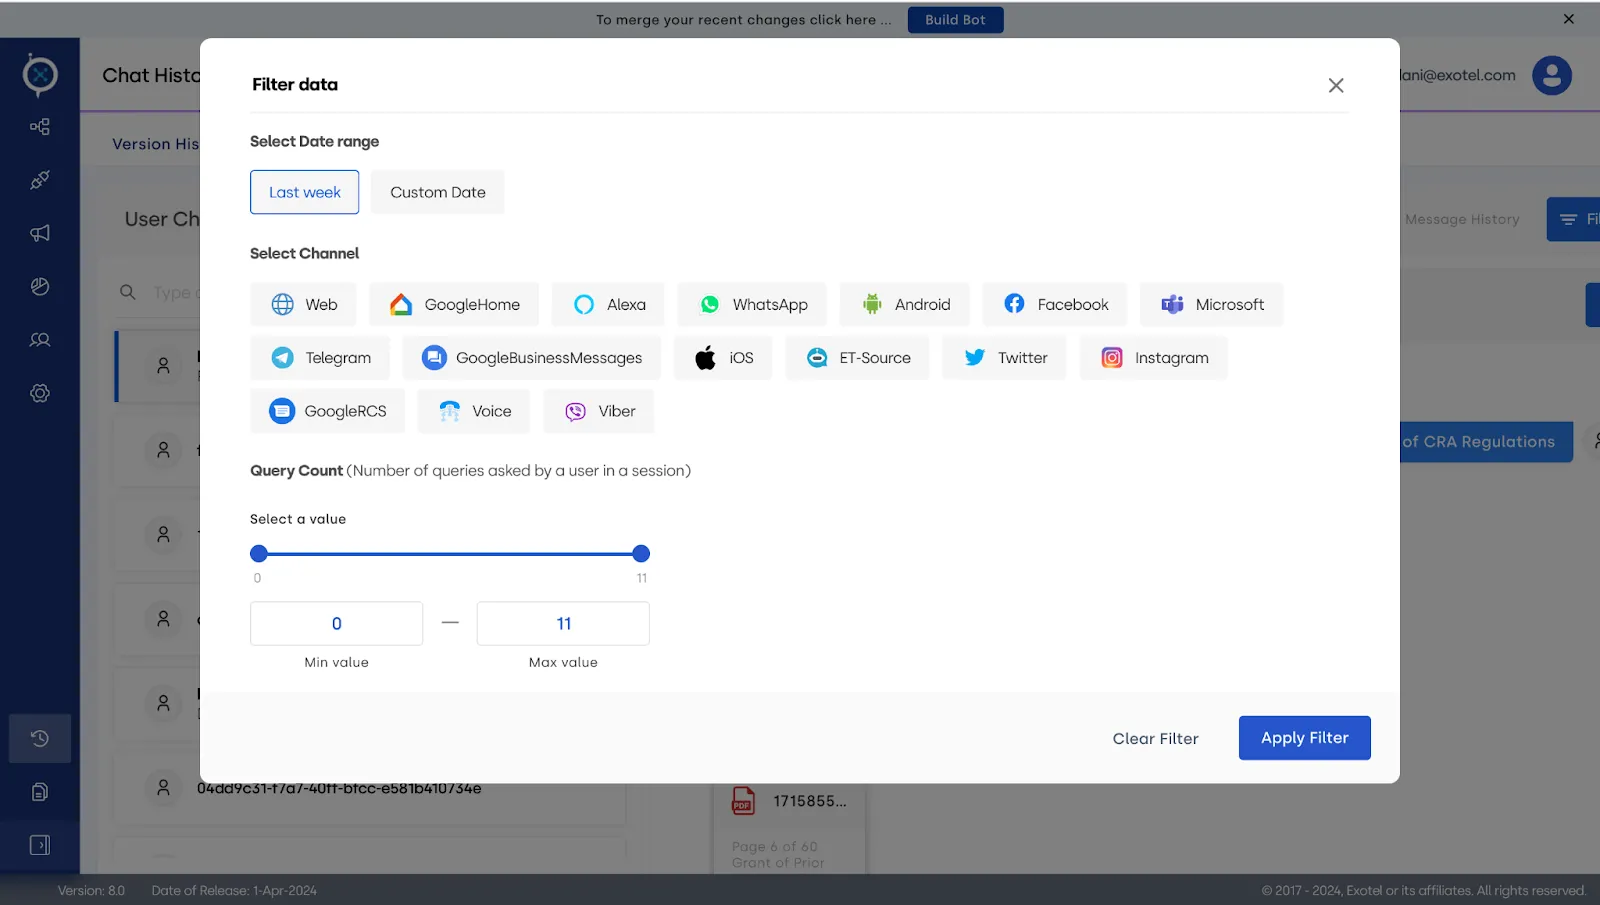Screen dimensions: 1600x905
Task: Select Facebook as channel
Action: [1055, 304]
